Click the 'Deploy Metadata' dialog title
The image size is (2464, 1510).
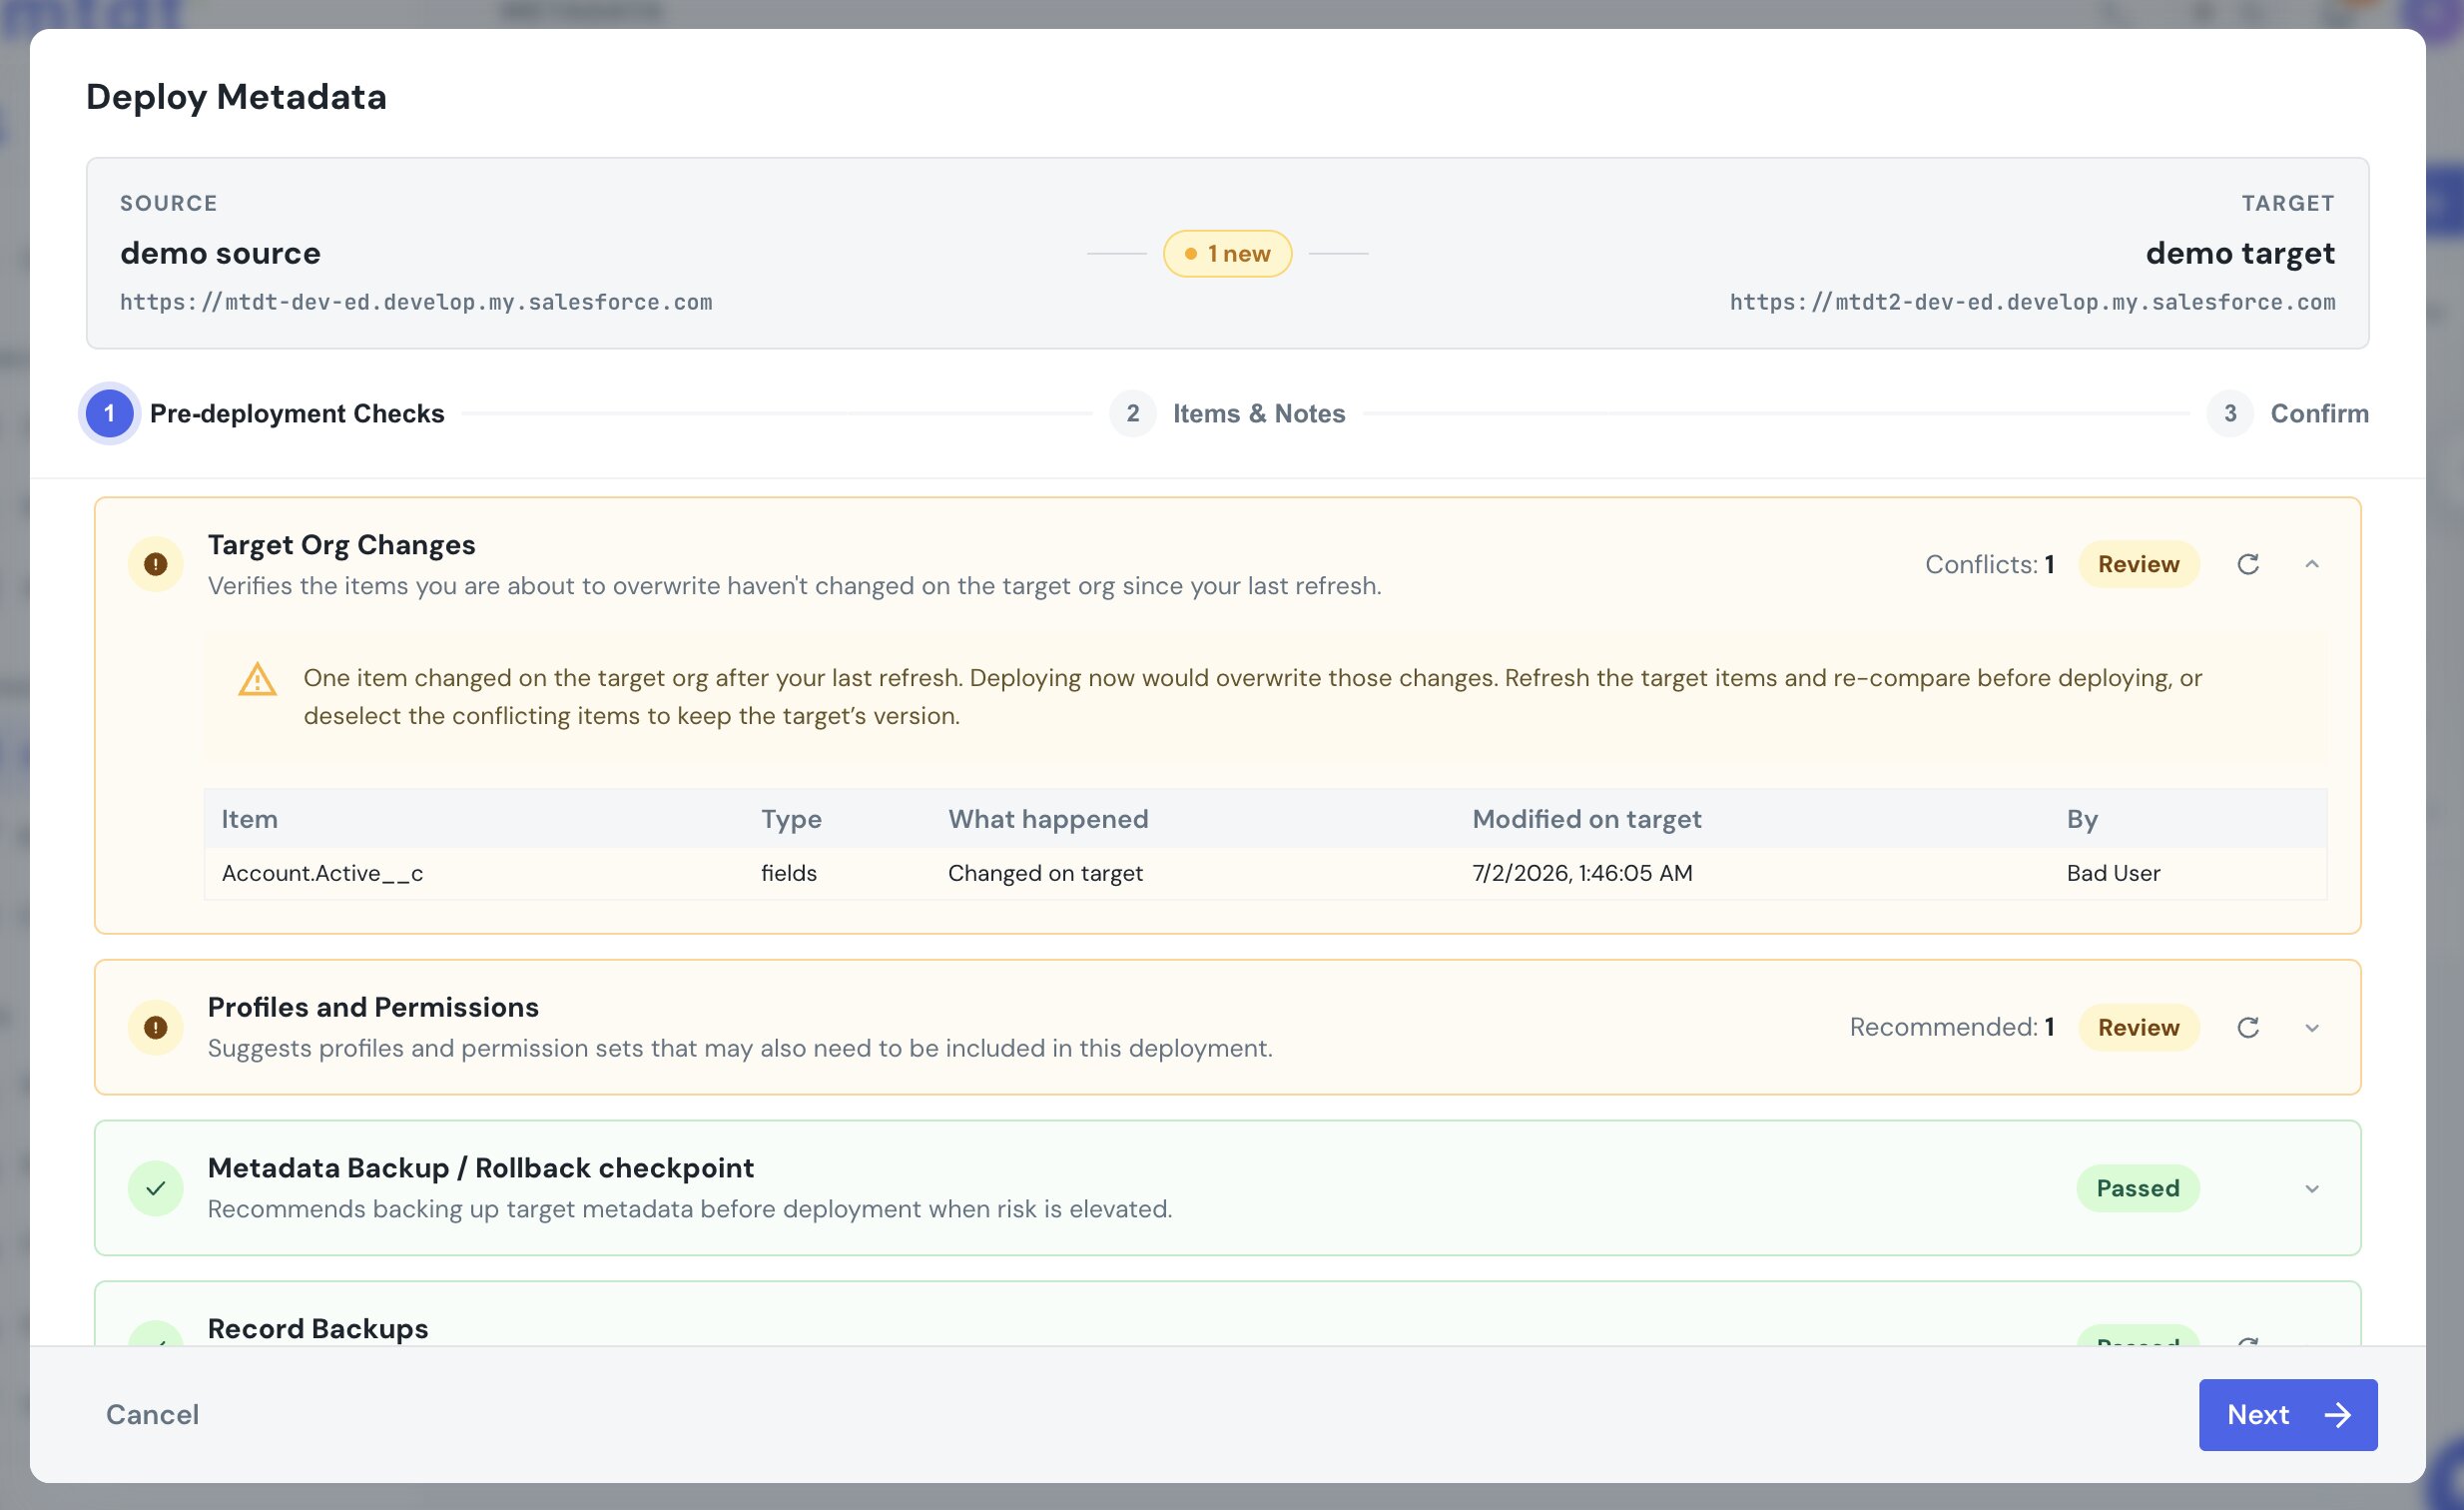pyautogui.click(x=236, y=97)
